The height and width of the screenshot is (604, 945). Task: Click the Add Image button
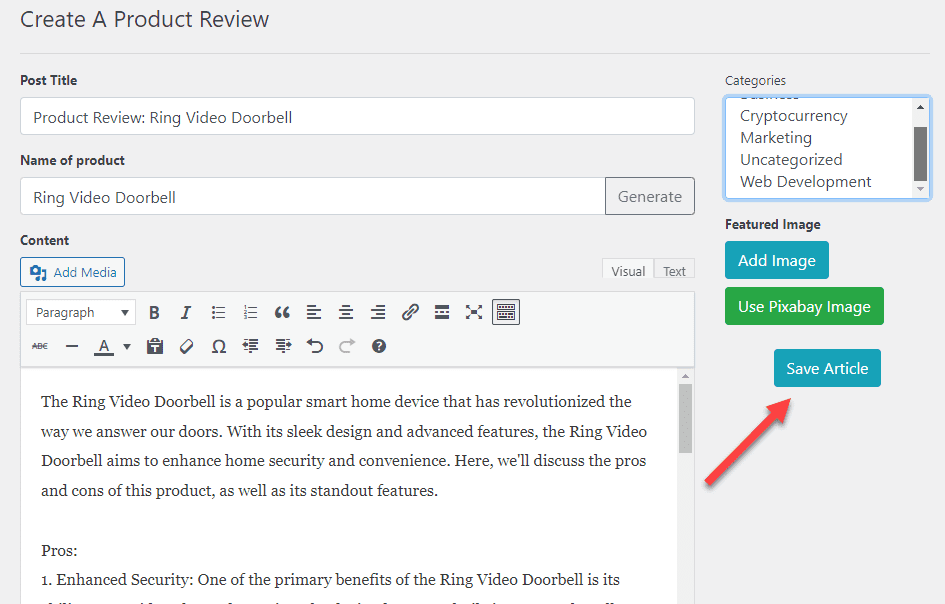point(777,260)
